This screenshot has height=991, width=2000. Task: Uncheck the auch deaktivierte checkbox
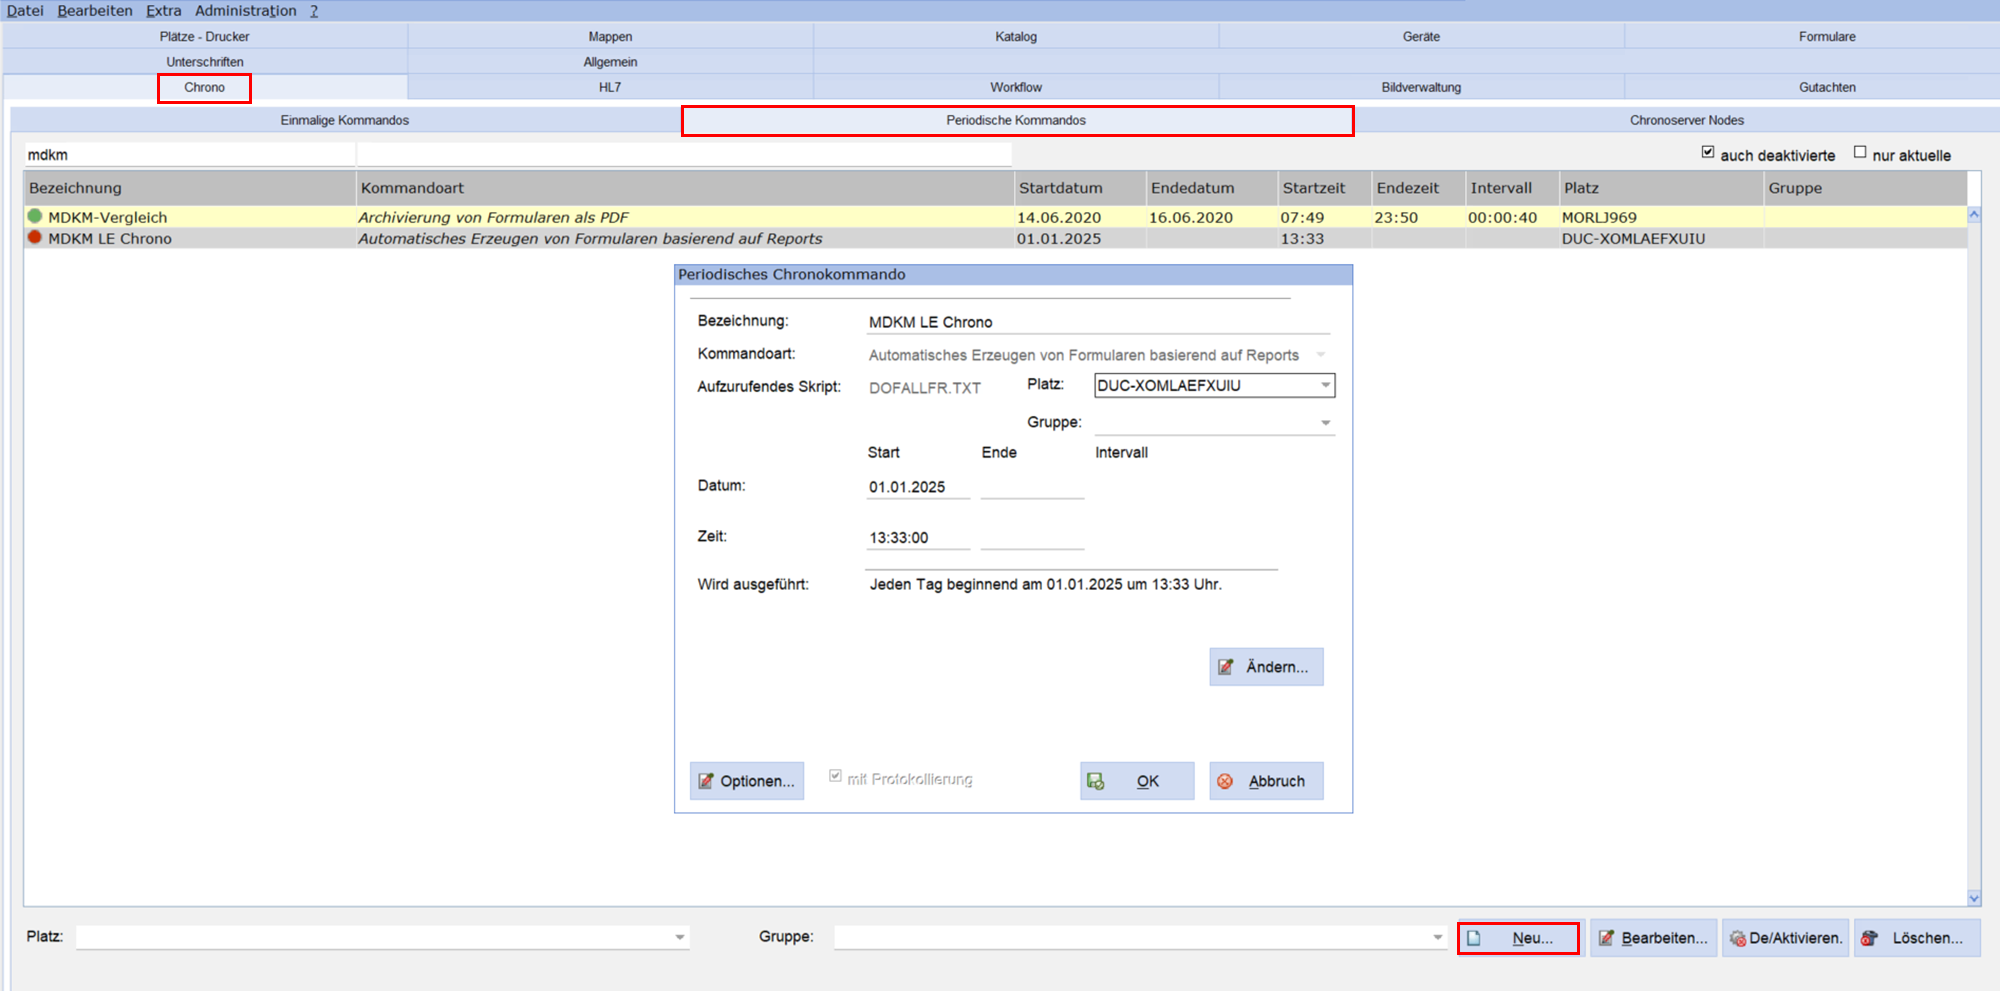coord(1708,152)
